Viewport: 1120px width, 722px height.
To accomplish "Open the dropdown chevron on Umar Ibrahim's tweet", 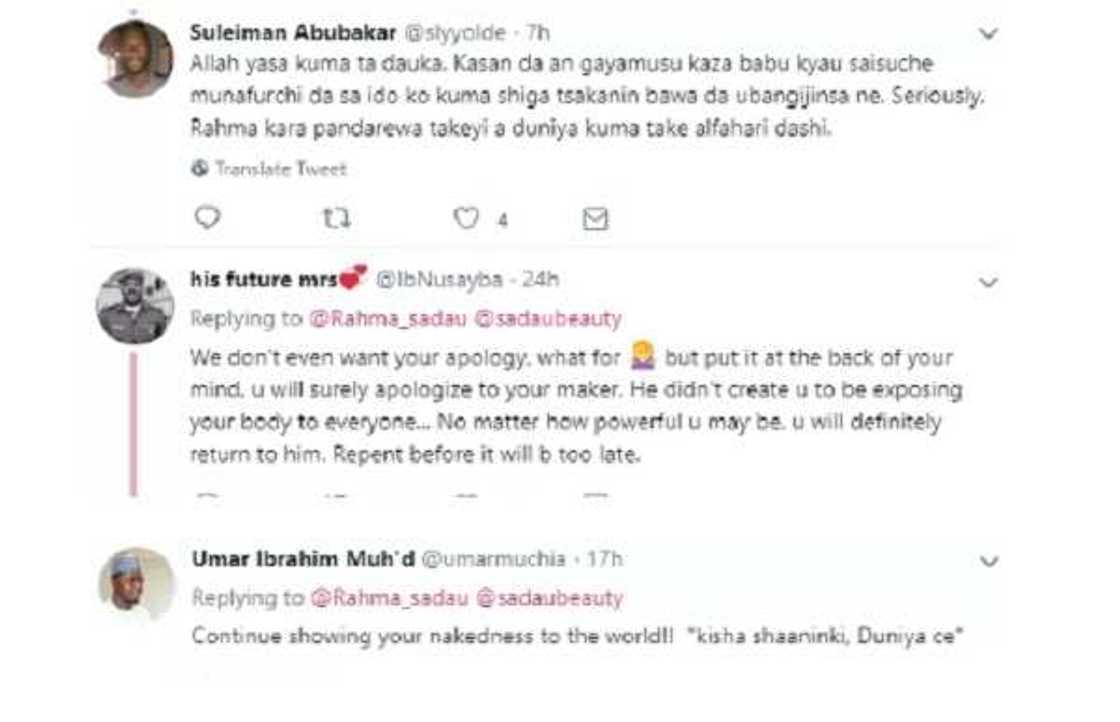I will point(989,561).
